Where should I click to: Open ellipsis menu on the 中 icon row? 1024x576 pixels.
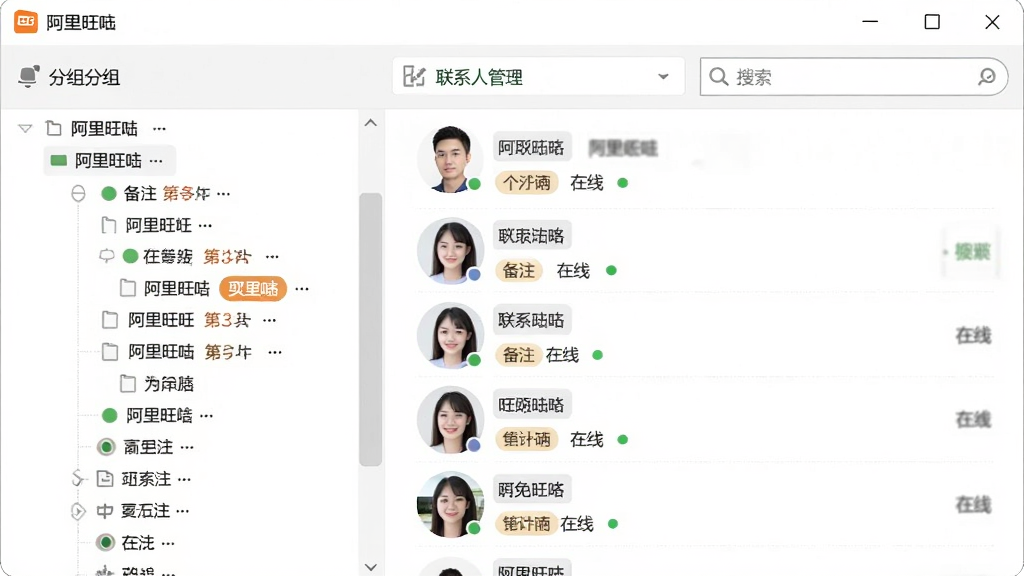(x=183, y=511)
